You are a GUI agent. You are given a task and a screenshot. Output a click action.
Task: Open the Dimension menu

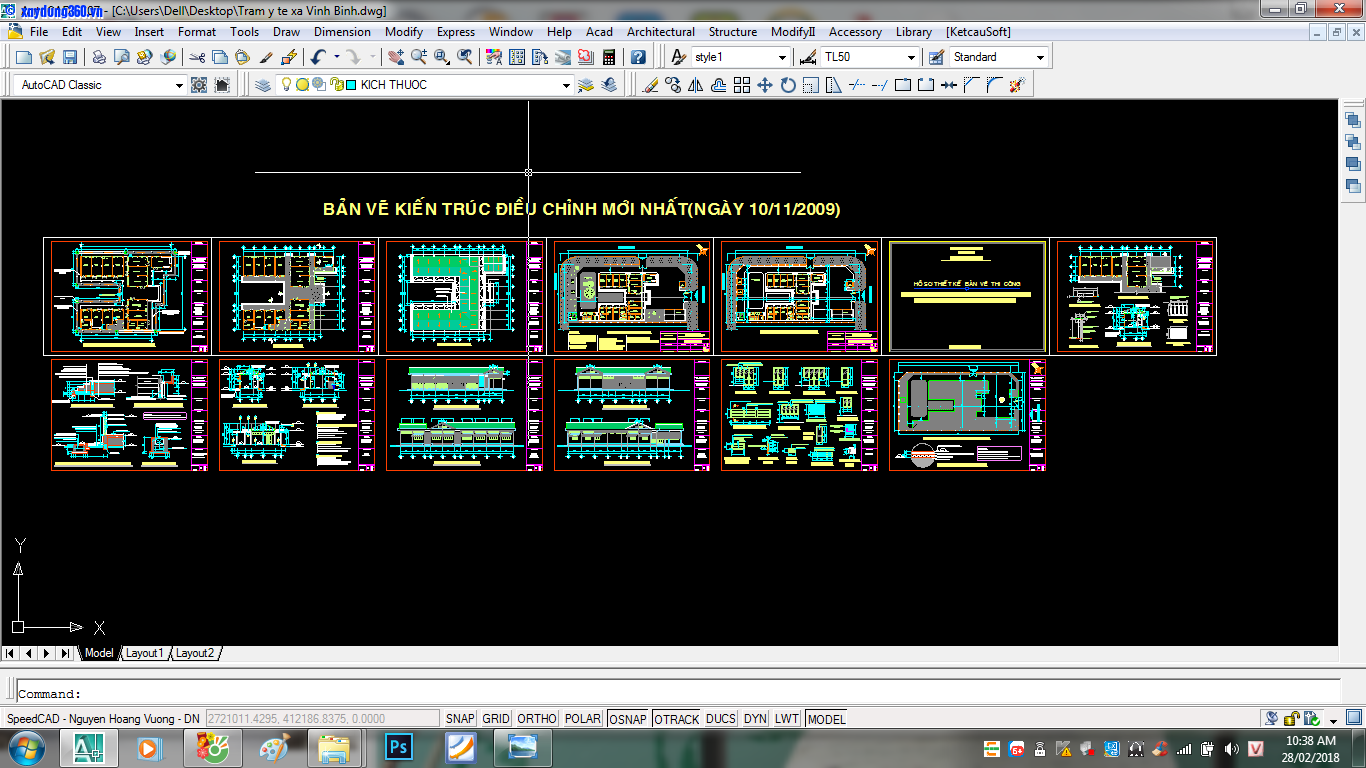click(342, 32)
